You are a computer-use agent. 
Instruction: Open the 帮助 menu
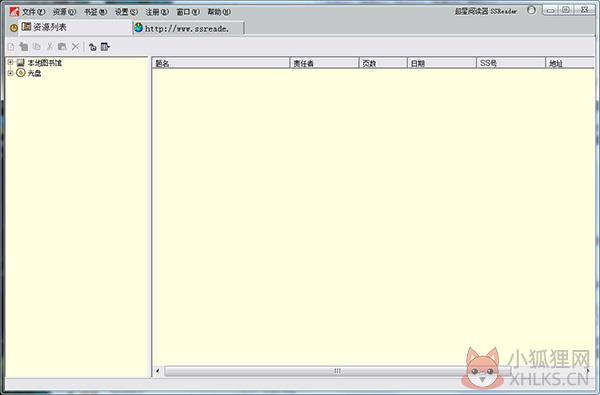[x=219, y=12]
